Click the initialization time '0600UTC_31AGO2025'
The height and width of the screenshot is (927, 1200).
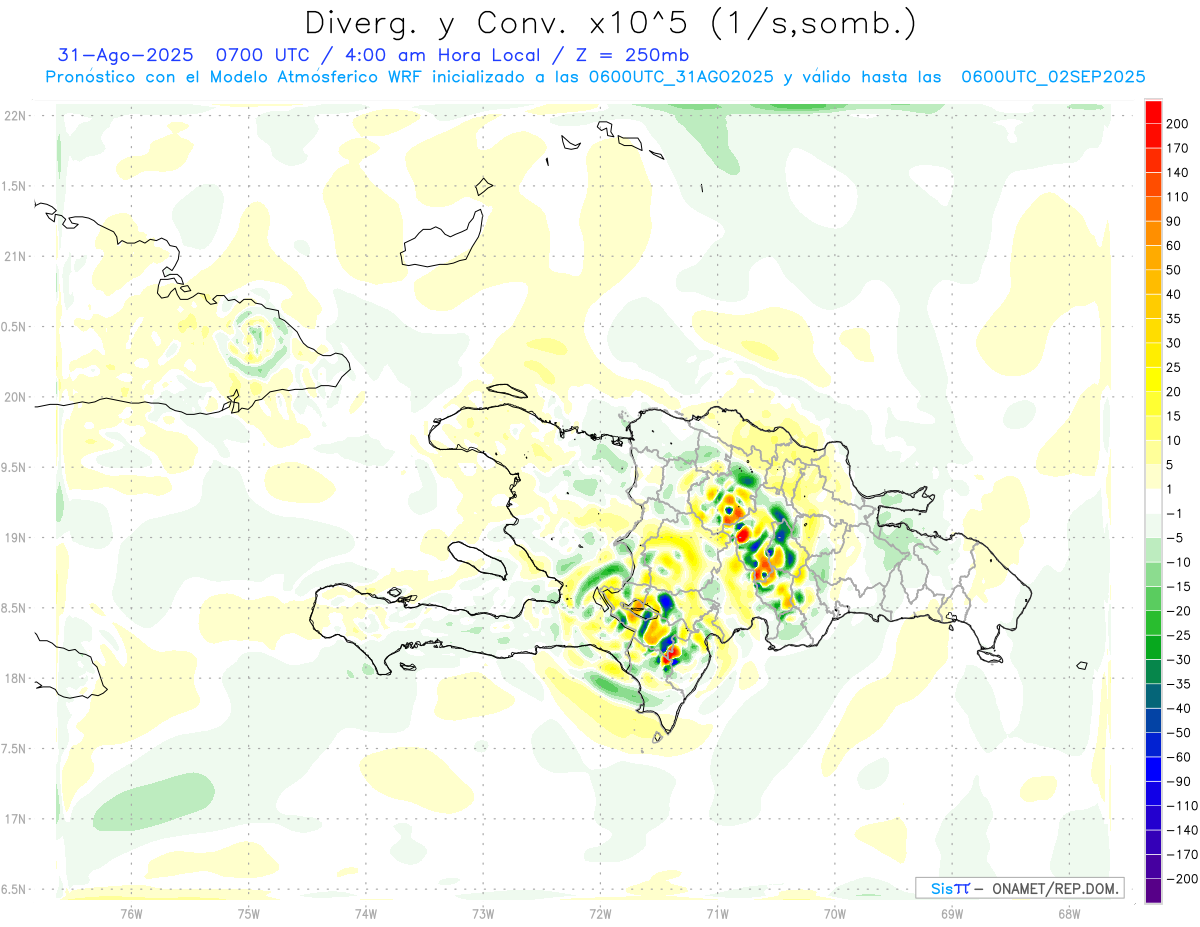pos(681,77)
